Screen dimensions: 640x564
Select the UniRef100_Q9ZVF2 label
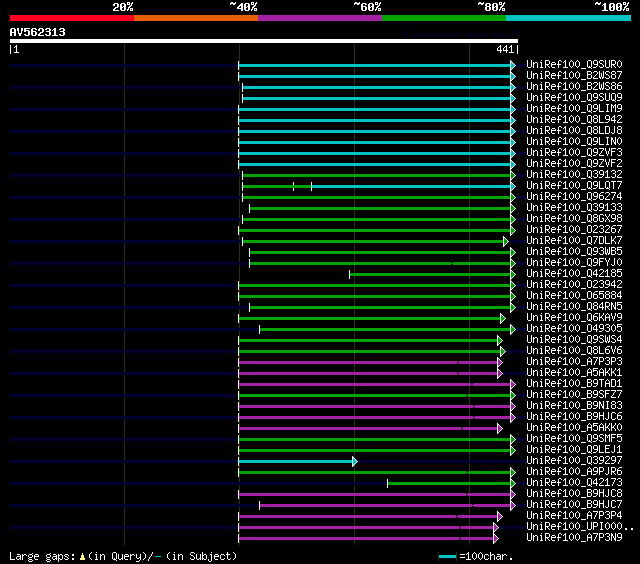click(574, 164)
